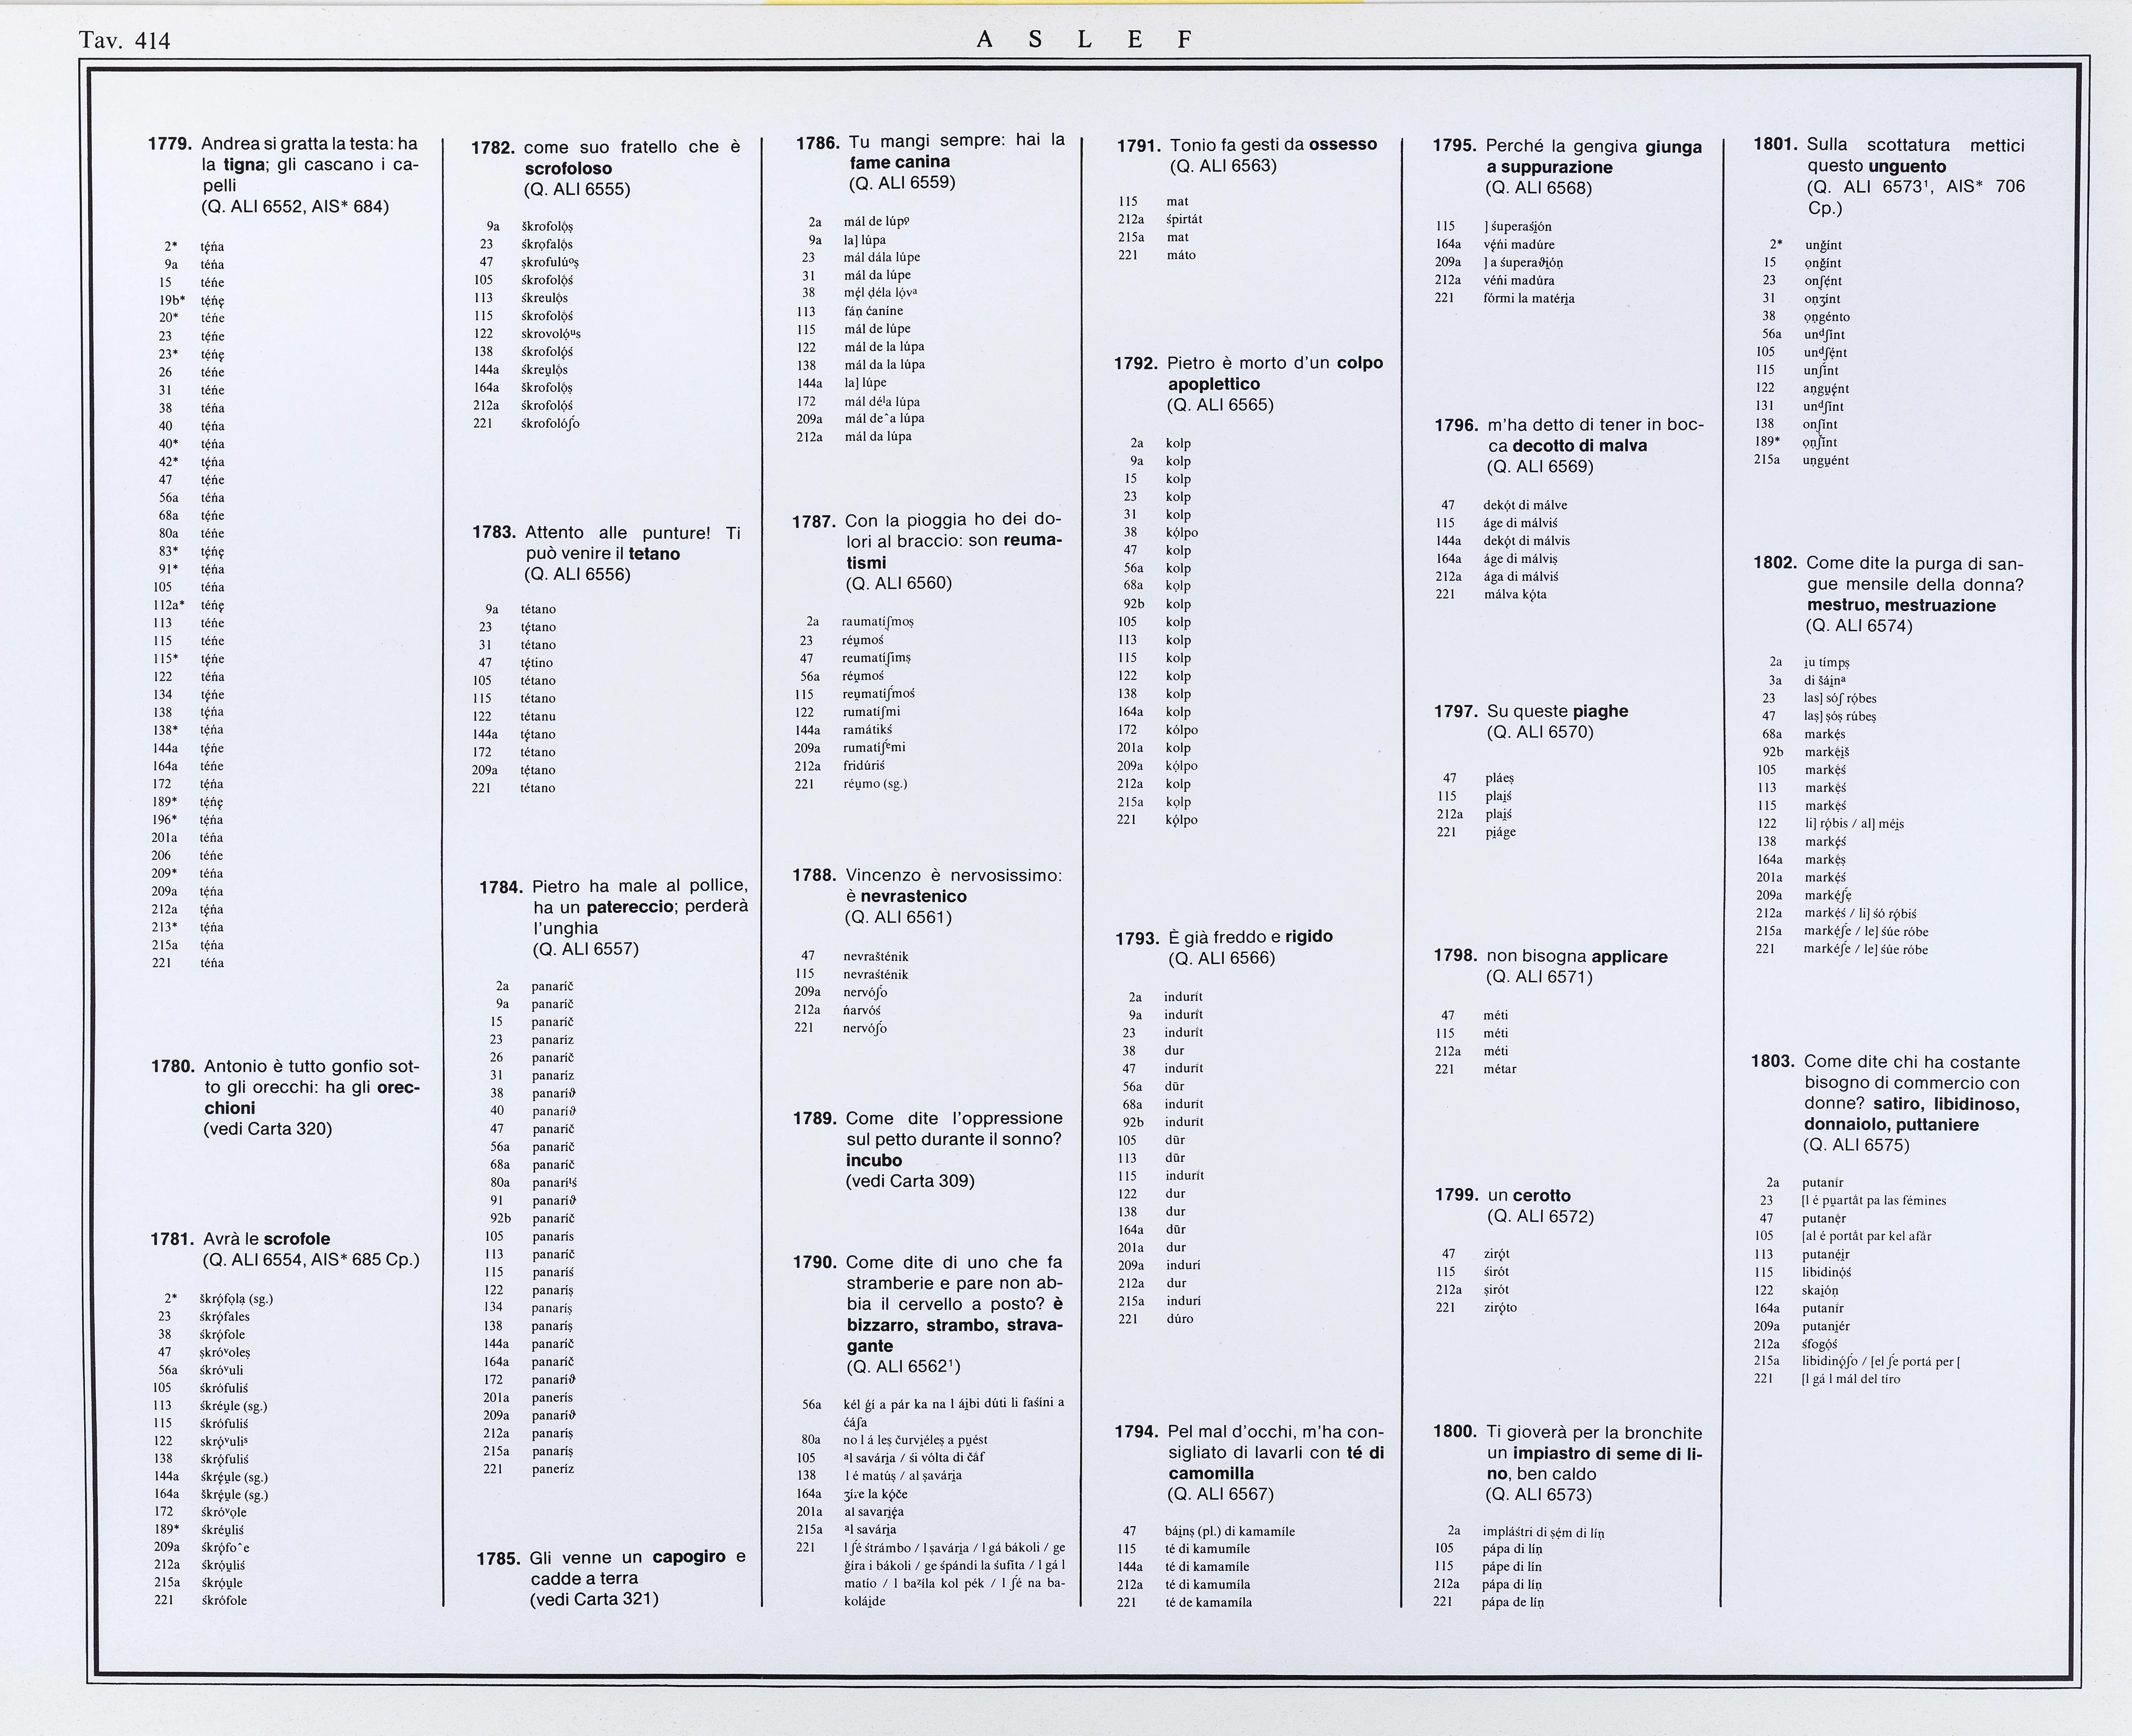Open 'vedi Carta 321' reference under capogiro

point(594,1598)
